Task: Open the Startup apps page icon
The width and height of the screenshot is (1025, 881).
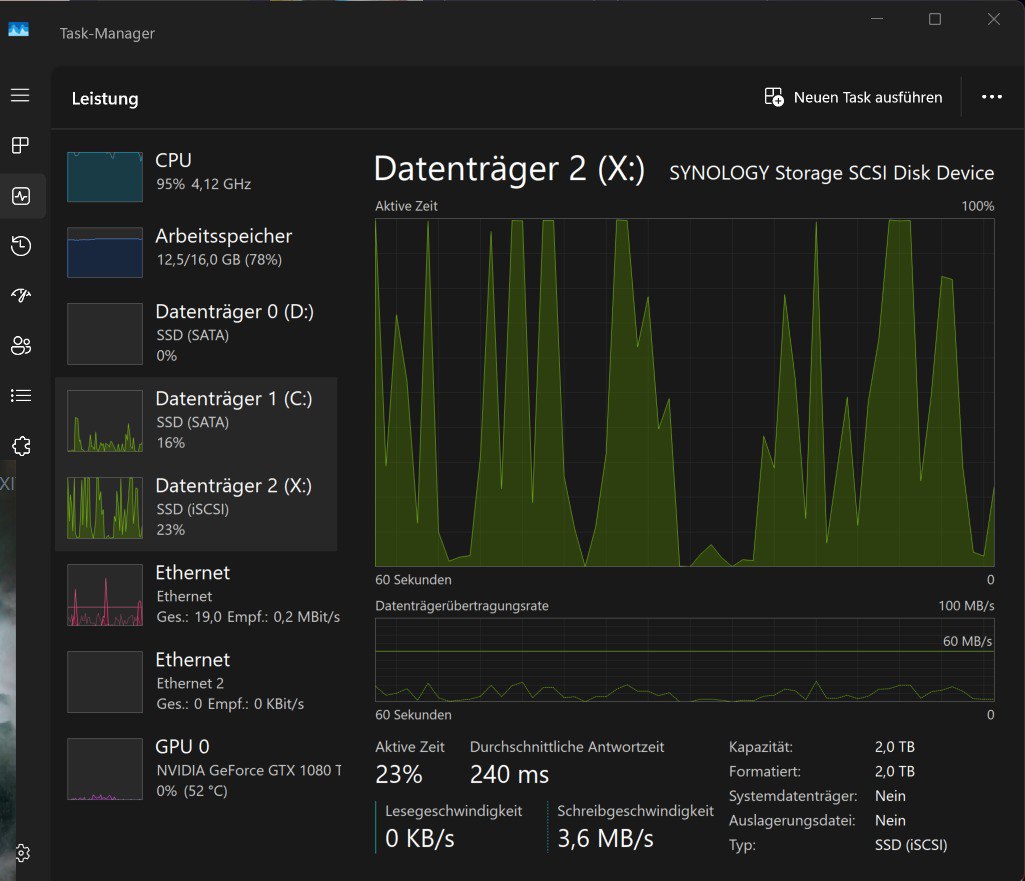Action: 21,295
